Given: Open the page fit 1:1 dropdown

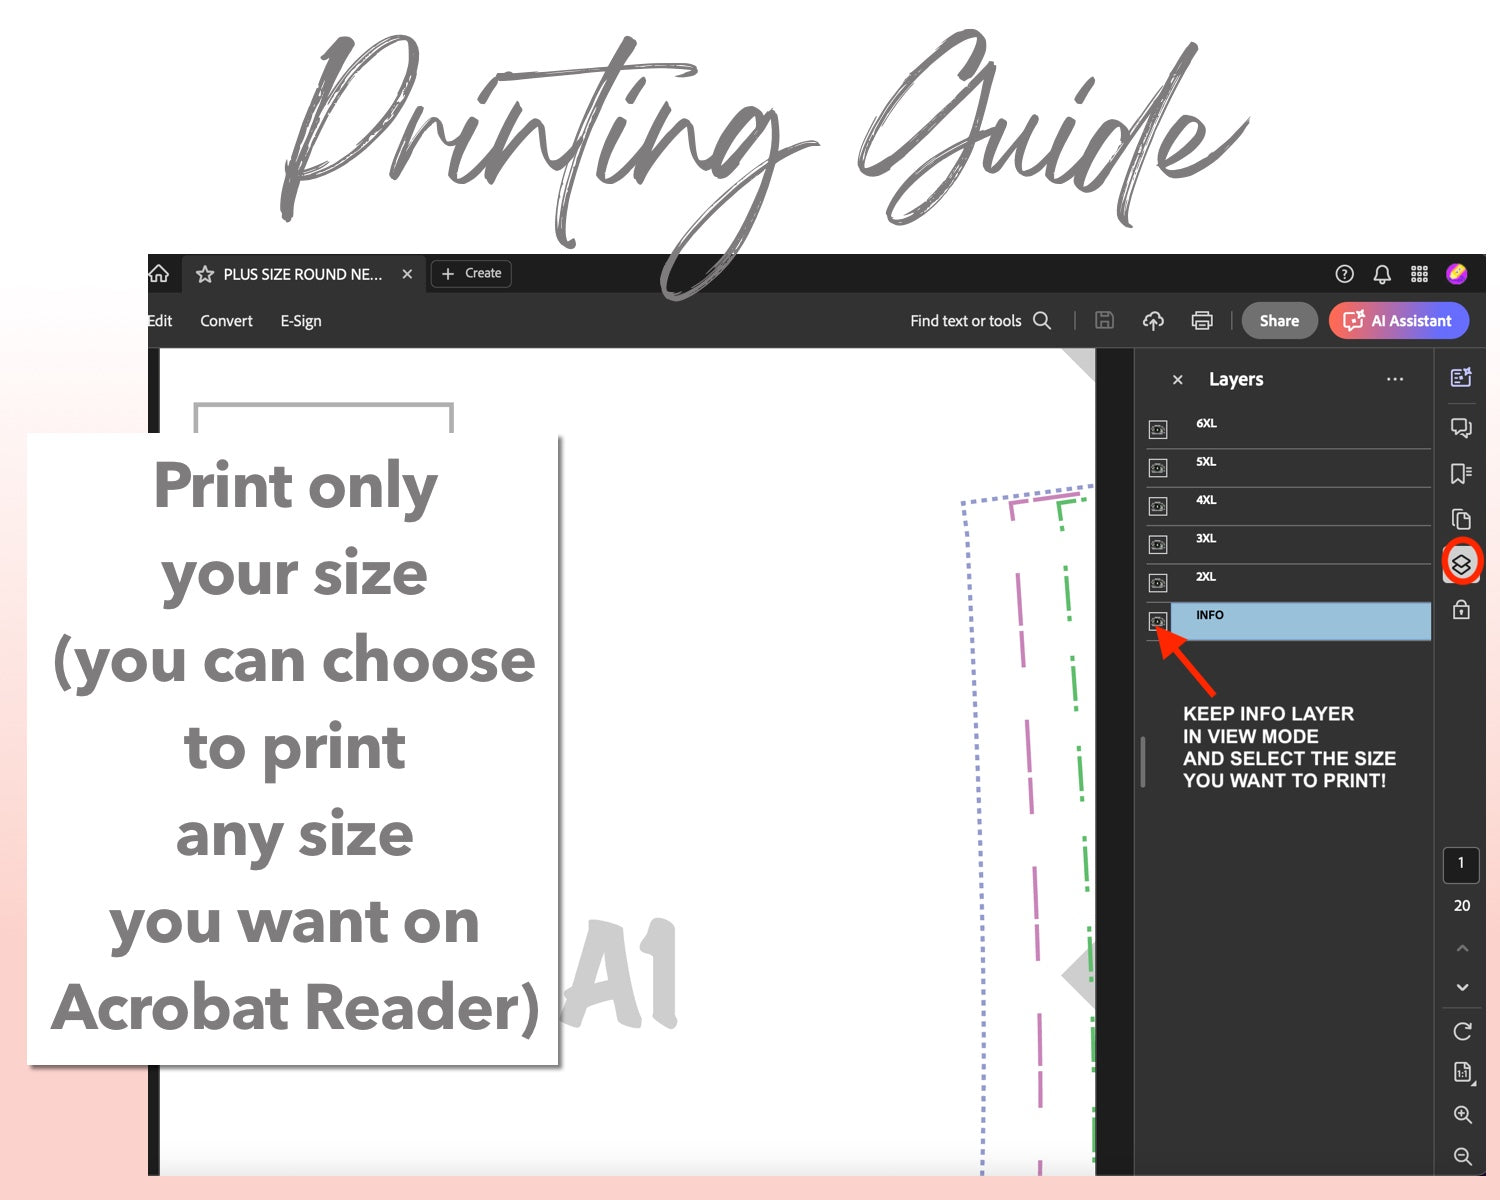Looking at the screenshot, I should pyautogui.click(x=1462, y=1073).
